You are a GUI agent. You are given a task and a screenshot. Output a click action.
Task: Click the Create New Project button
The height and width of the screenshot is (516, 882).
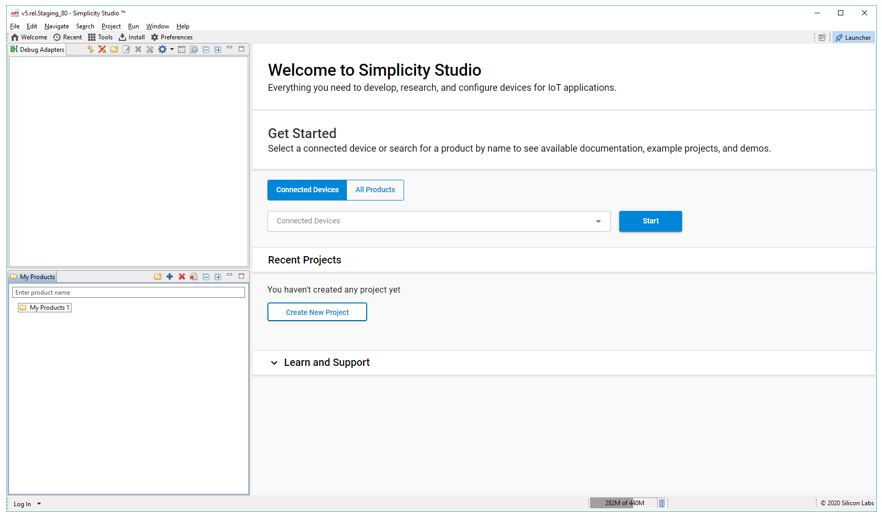click(317, 312)
